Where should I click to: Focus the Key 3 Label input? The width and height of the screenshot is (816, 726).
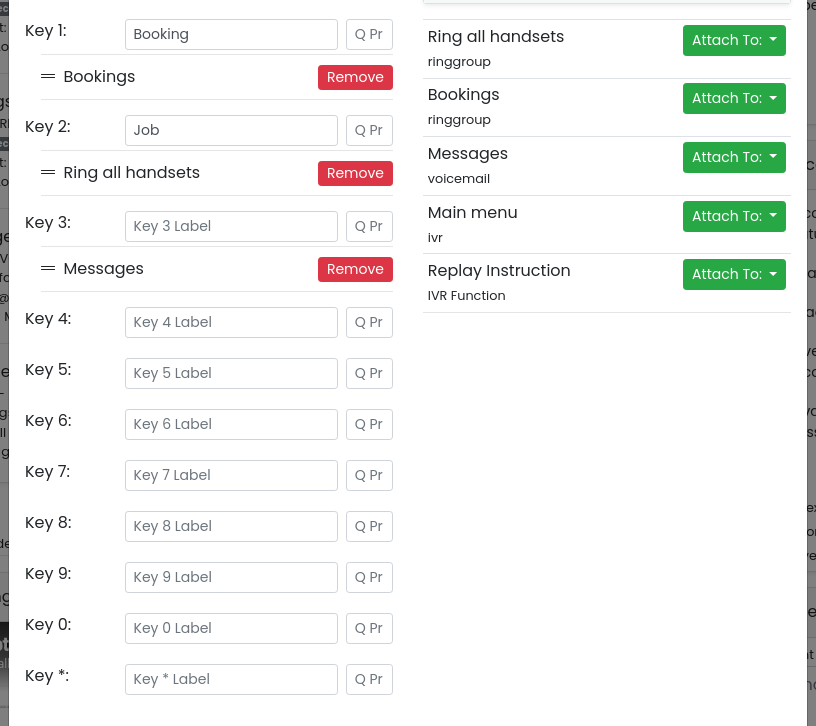point(231,226)
